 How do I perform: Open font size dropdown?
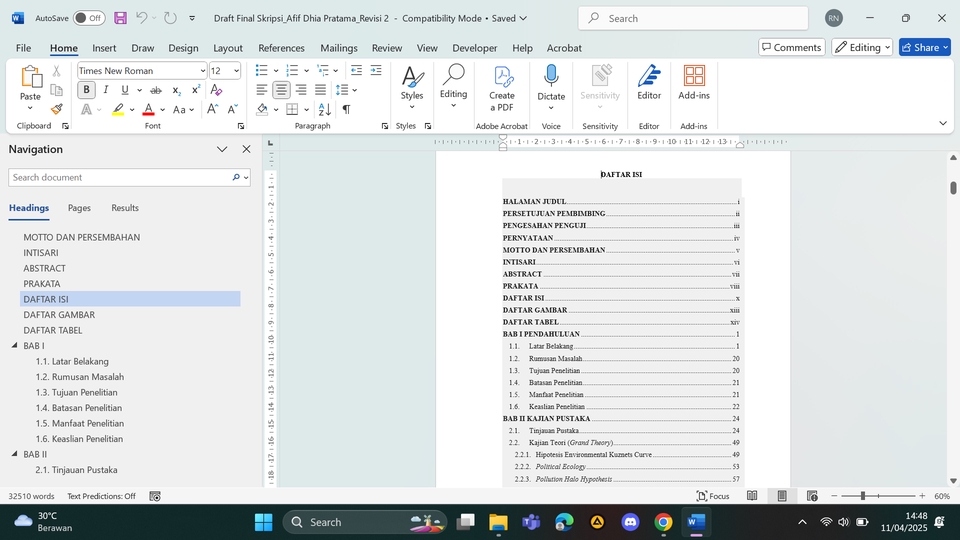(236, 70)
